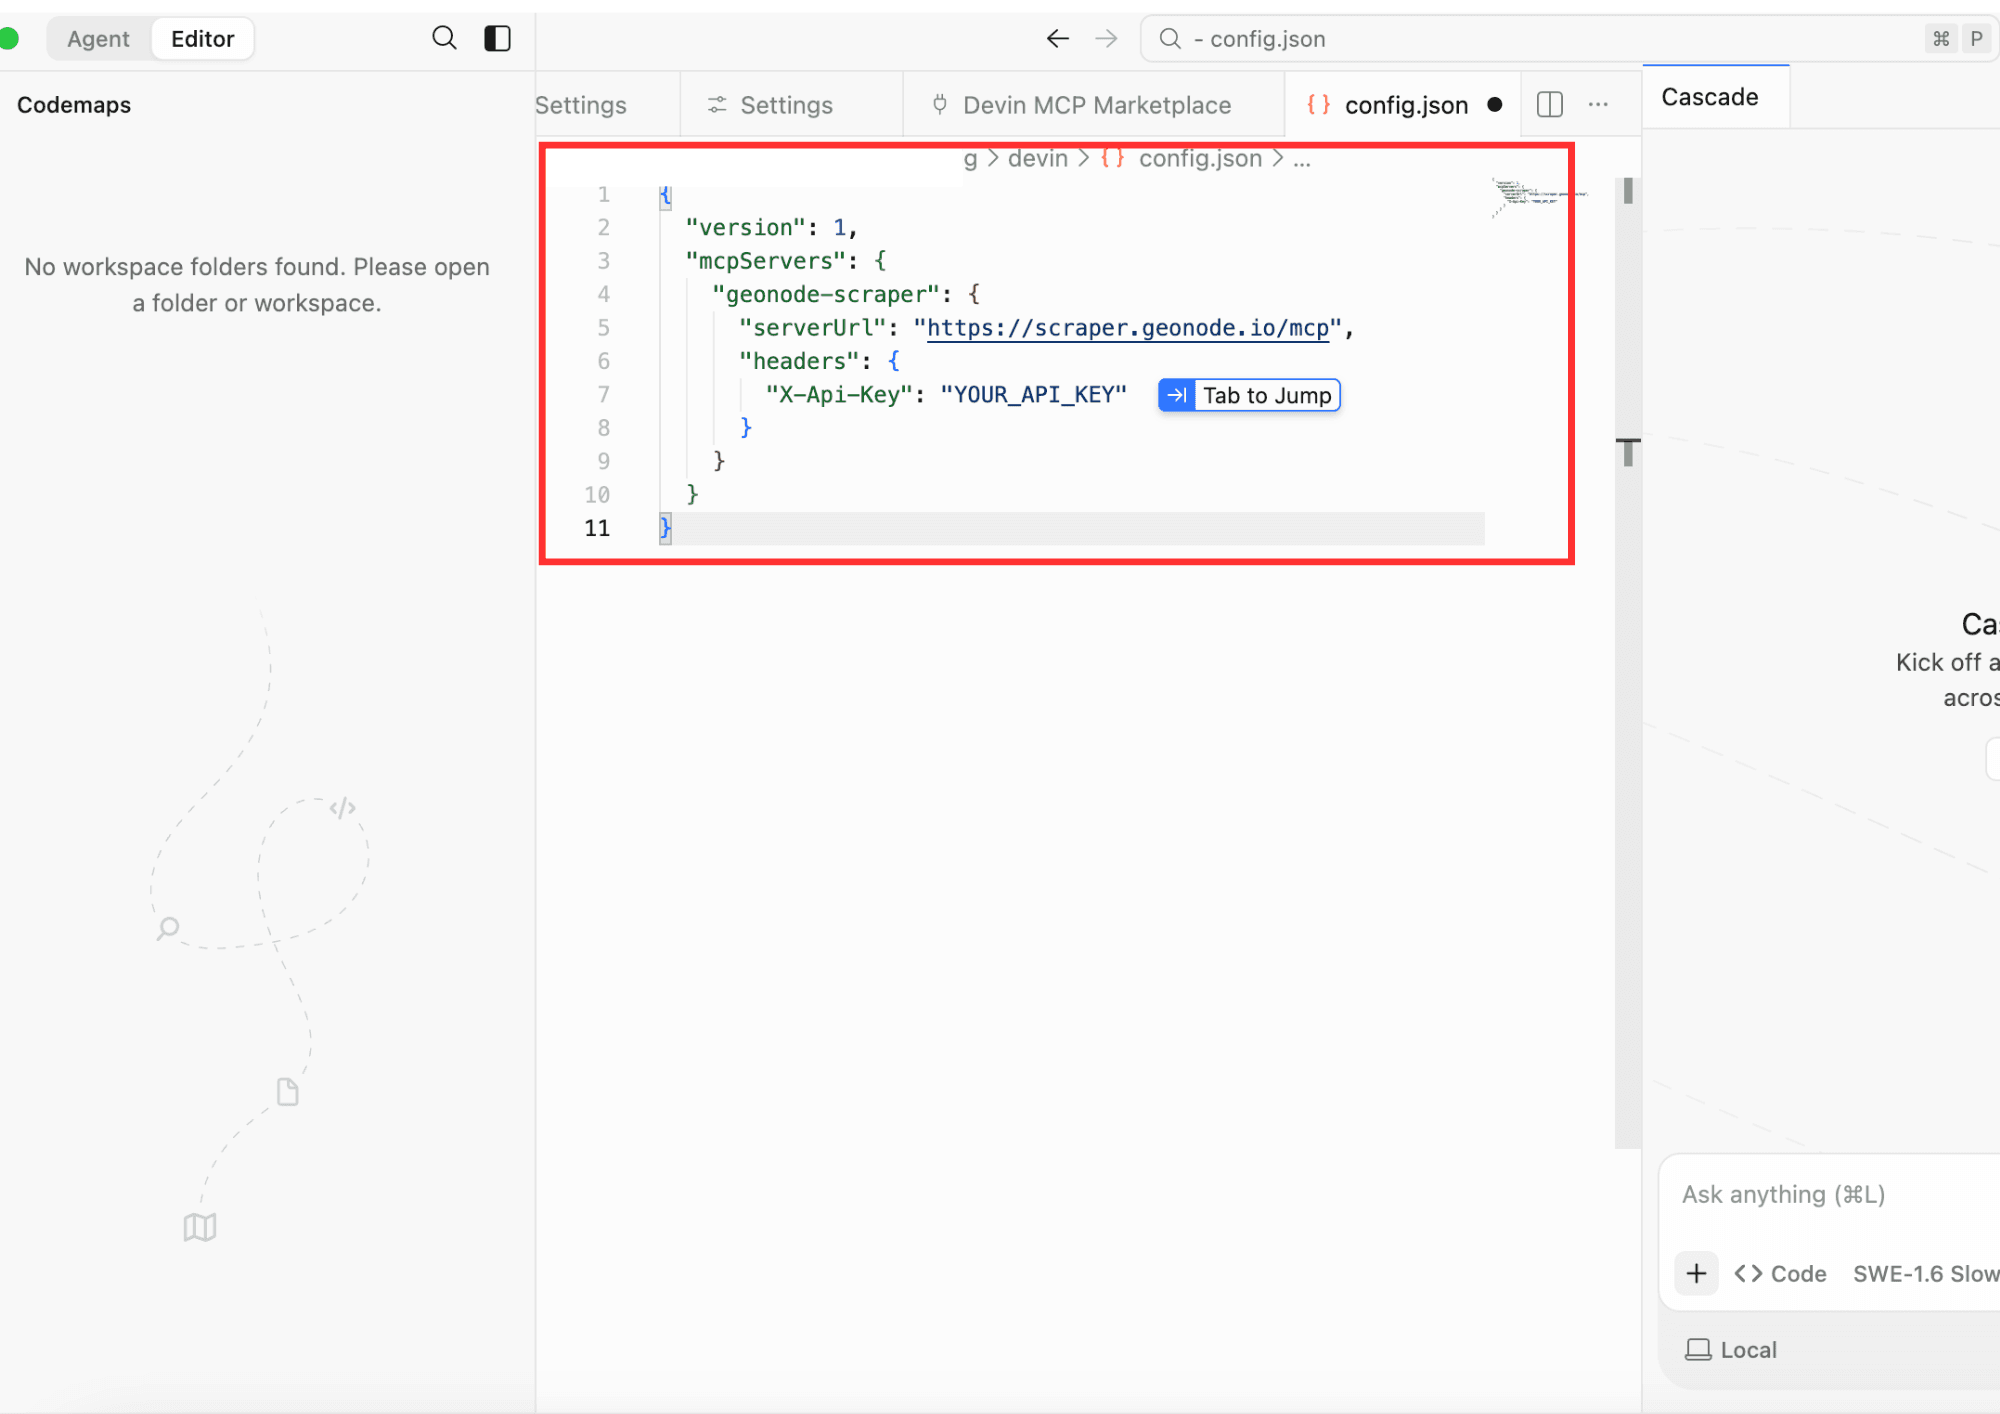Click the Tab to Jump suggestion
Screen dimensions: 2000x1414
(1249, 395)
